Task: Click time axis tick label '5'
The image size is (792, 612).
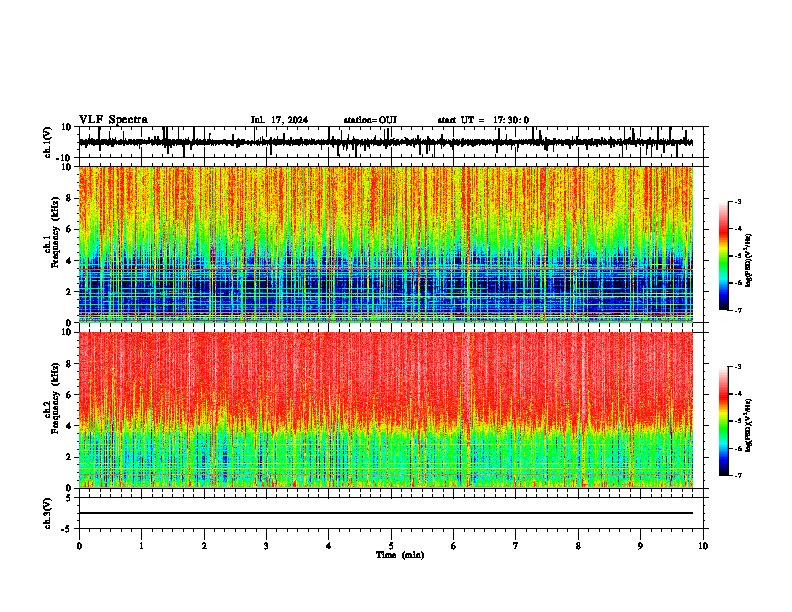Action: click(391, 546)
